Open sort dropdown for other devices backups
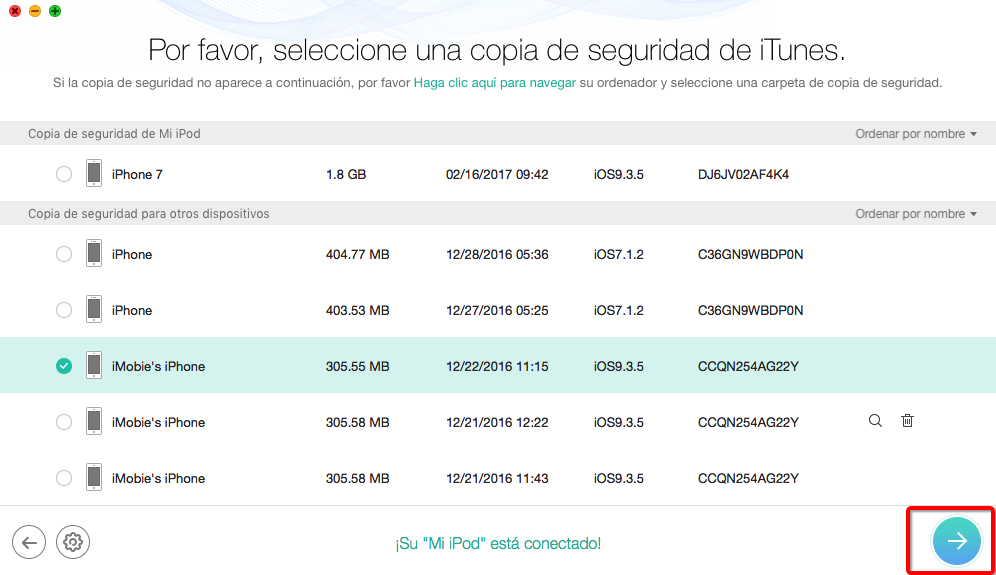 click(915, 213)
